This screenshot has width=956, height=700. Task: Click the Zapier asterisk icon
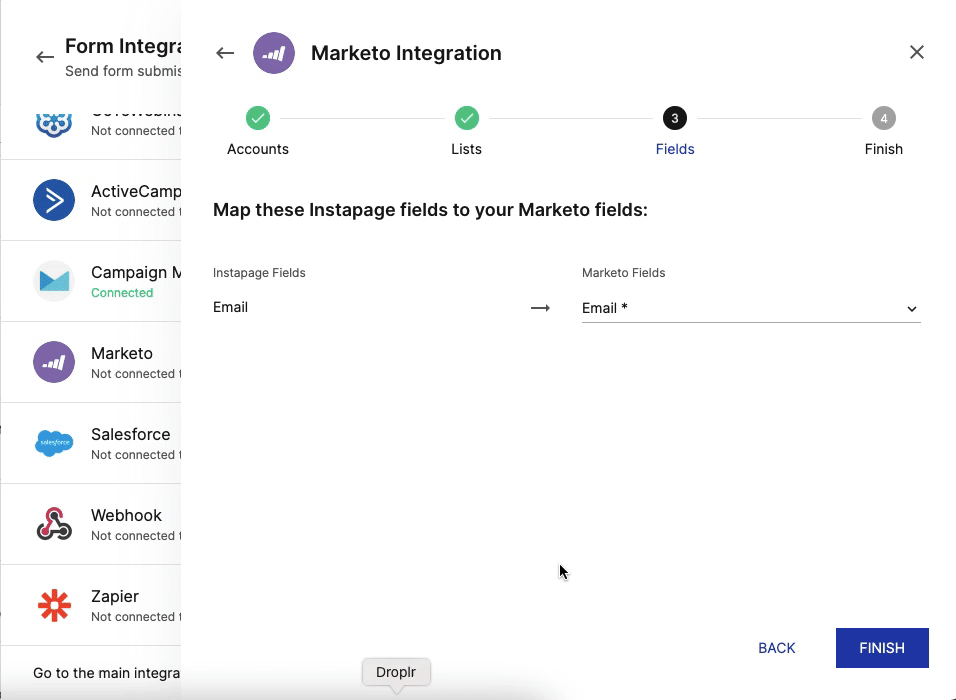point(54,605)
